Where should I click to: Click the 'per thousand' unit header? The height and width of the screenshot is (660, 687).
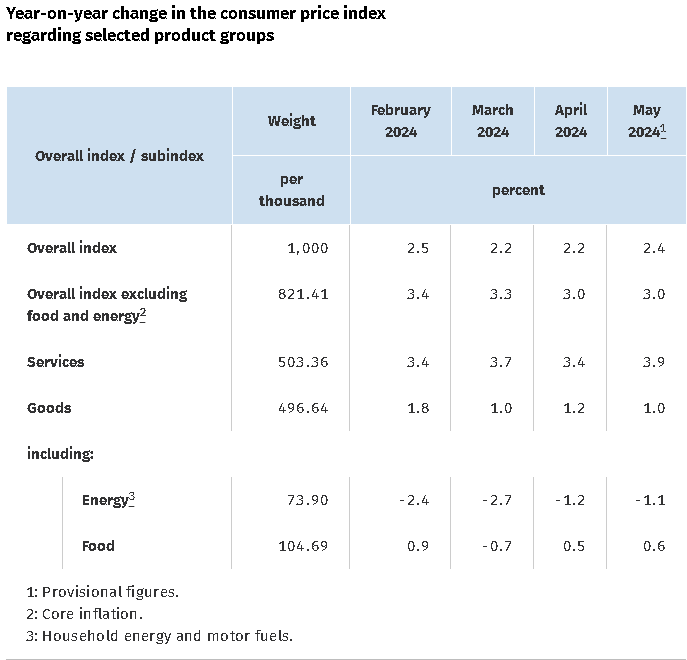tap(291, 190)
